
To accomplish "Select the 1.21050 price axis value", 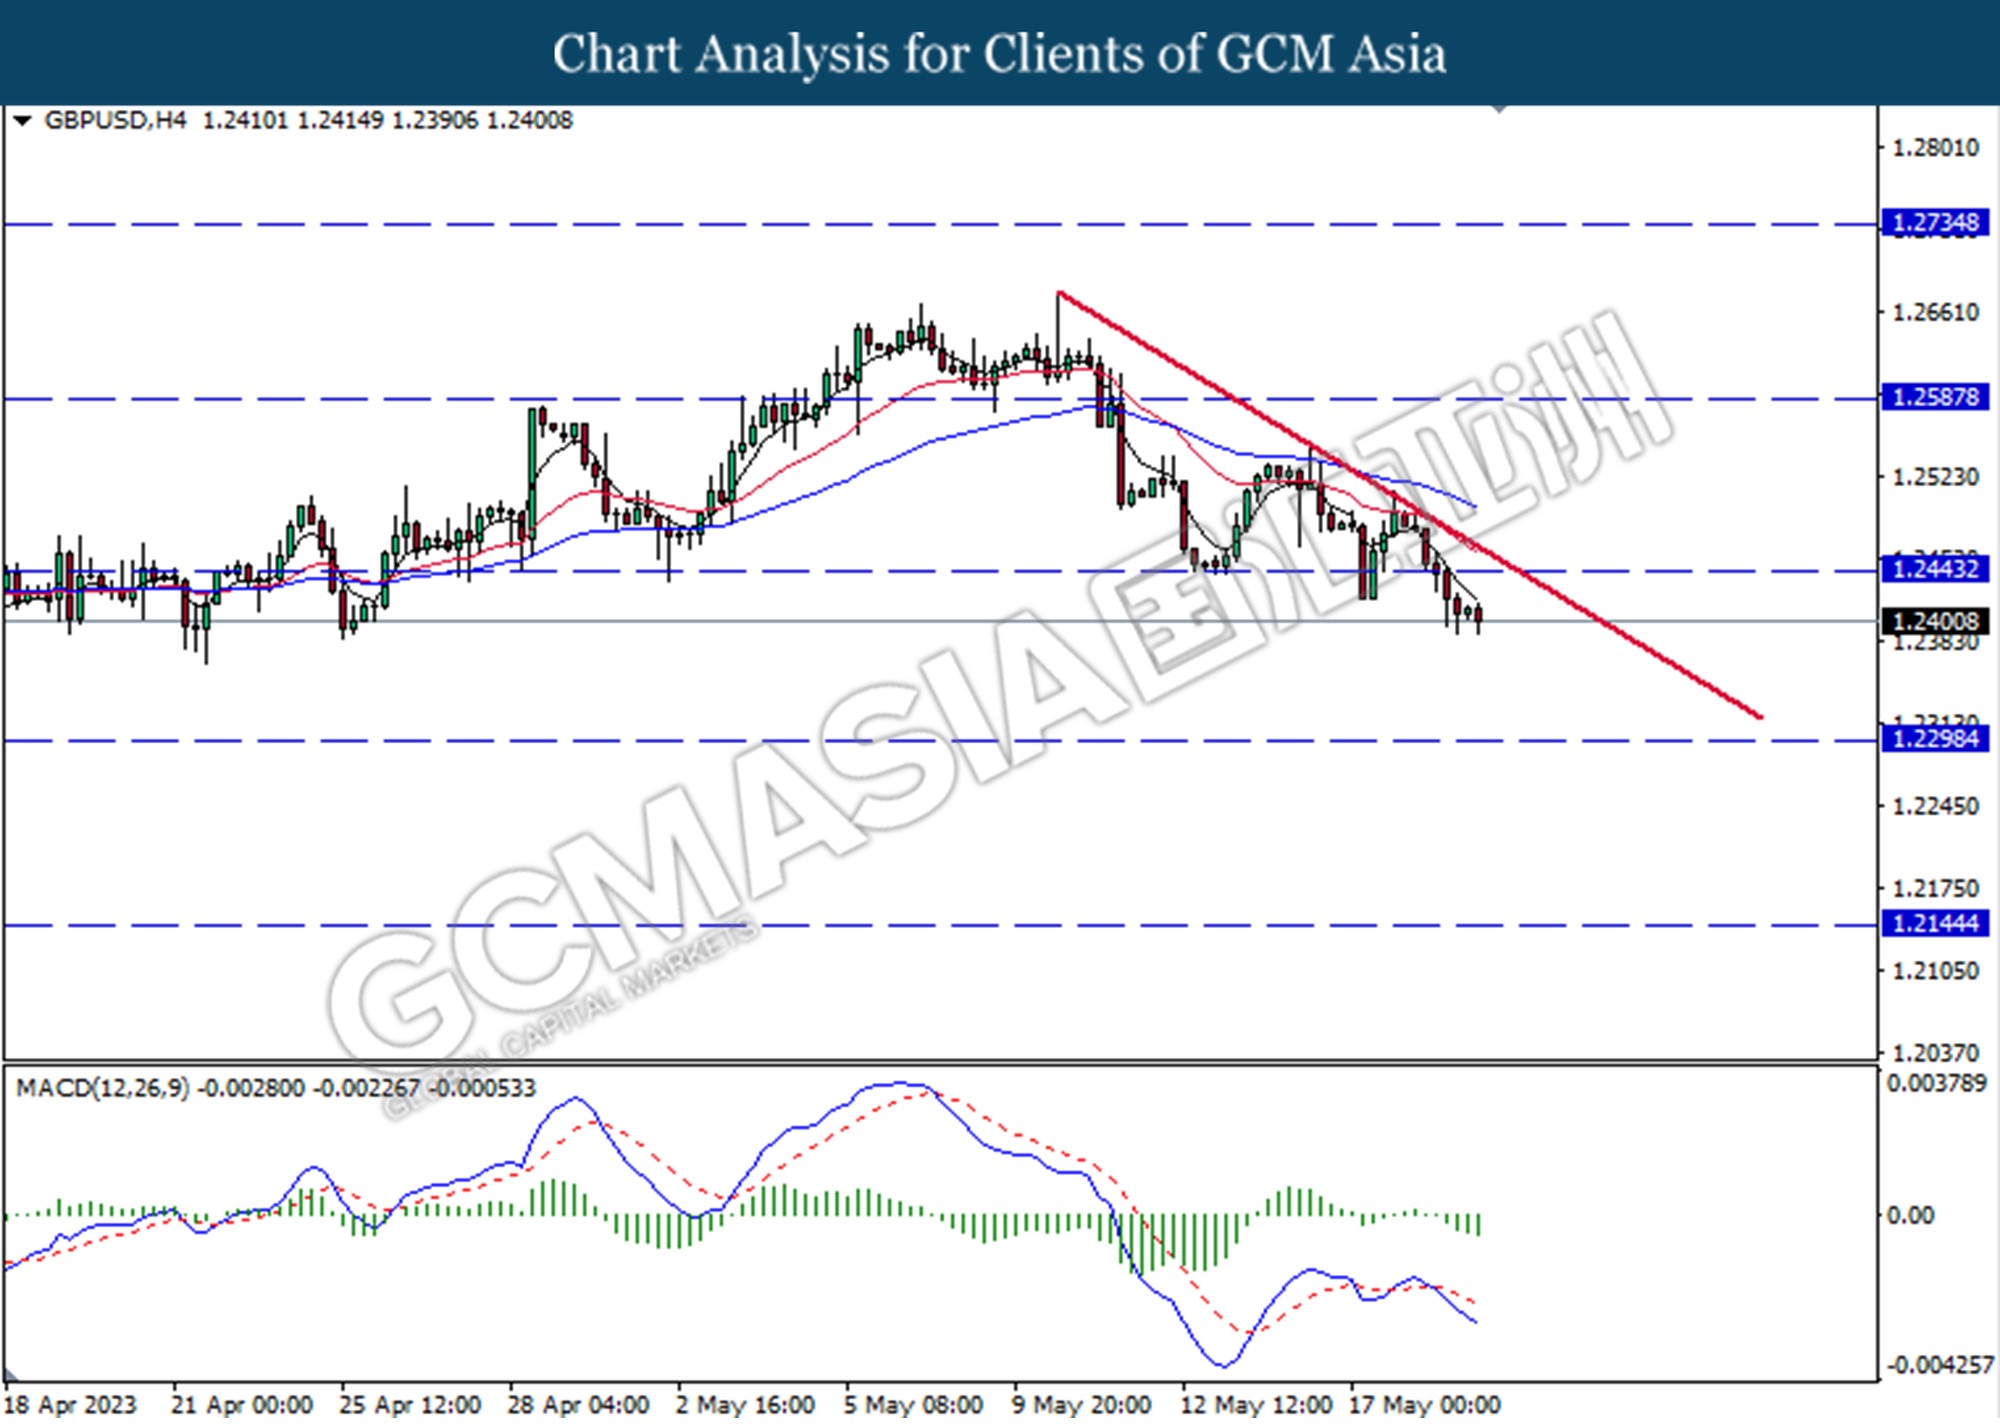I will click(1936, 971).
